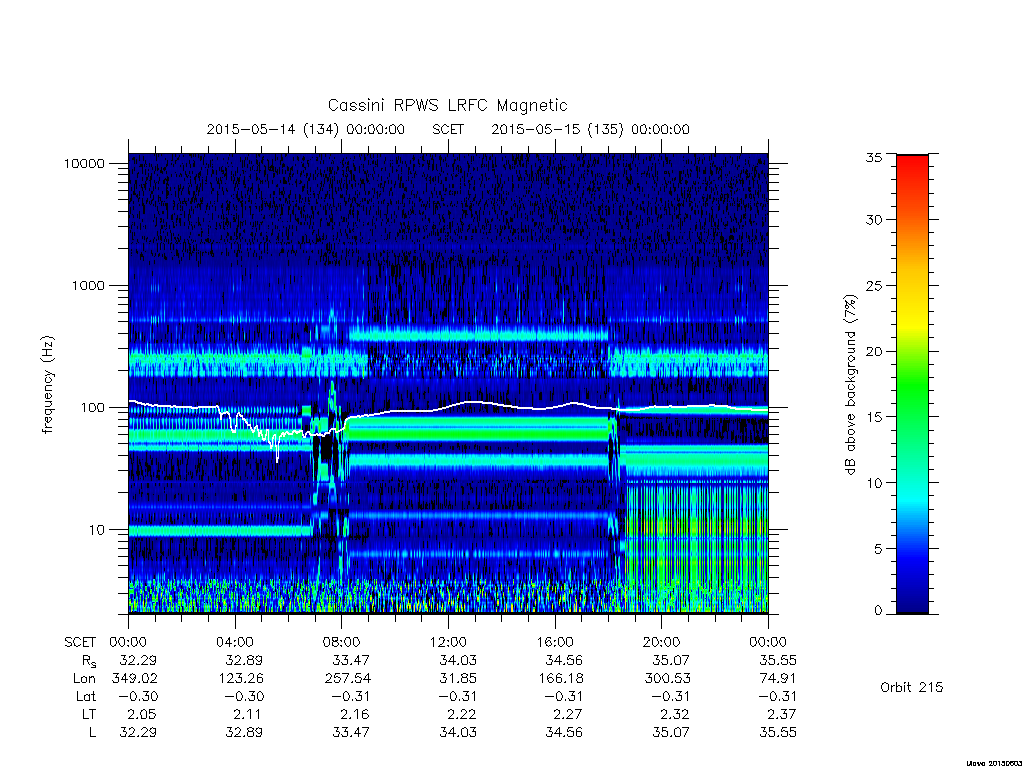Select the 100 Hz frequency tick label
Image resolution: width=1024 pixels, height=768 pixels.
(92, 408)
